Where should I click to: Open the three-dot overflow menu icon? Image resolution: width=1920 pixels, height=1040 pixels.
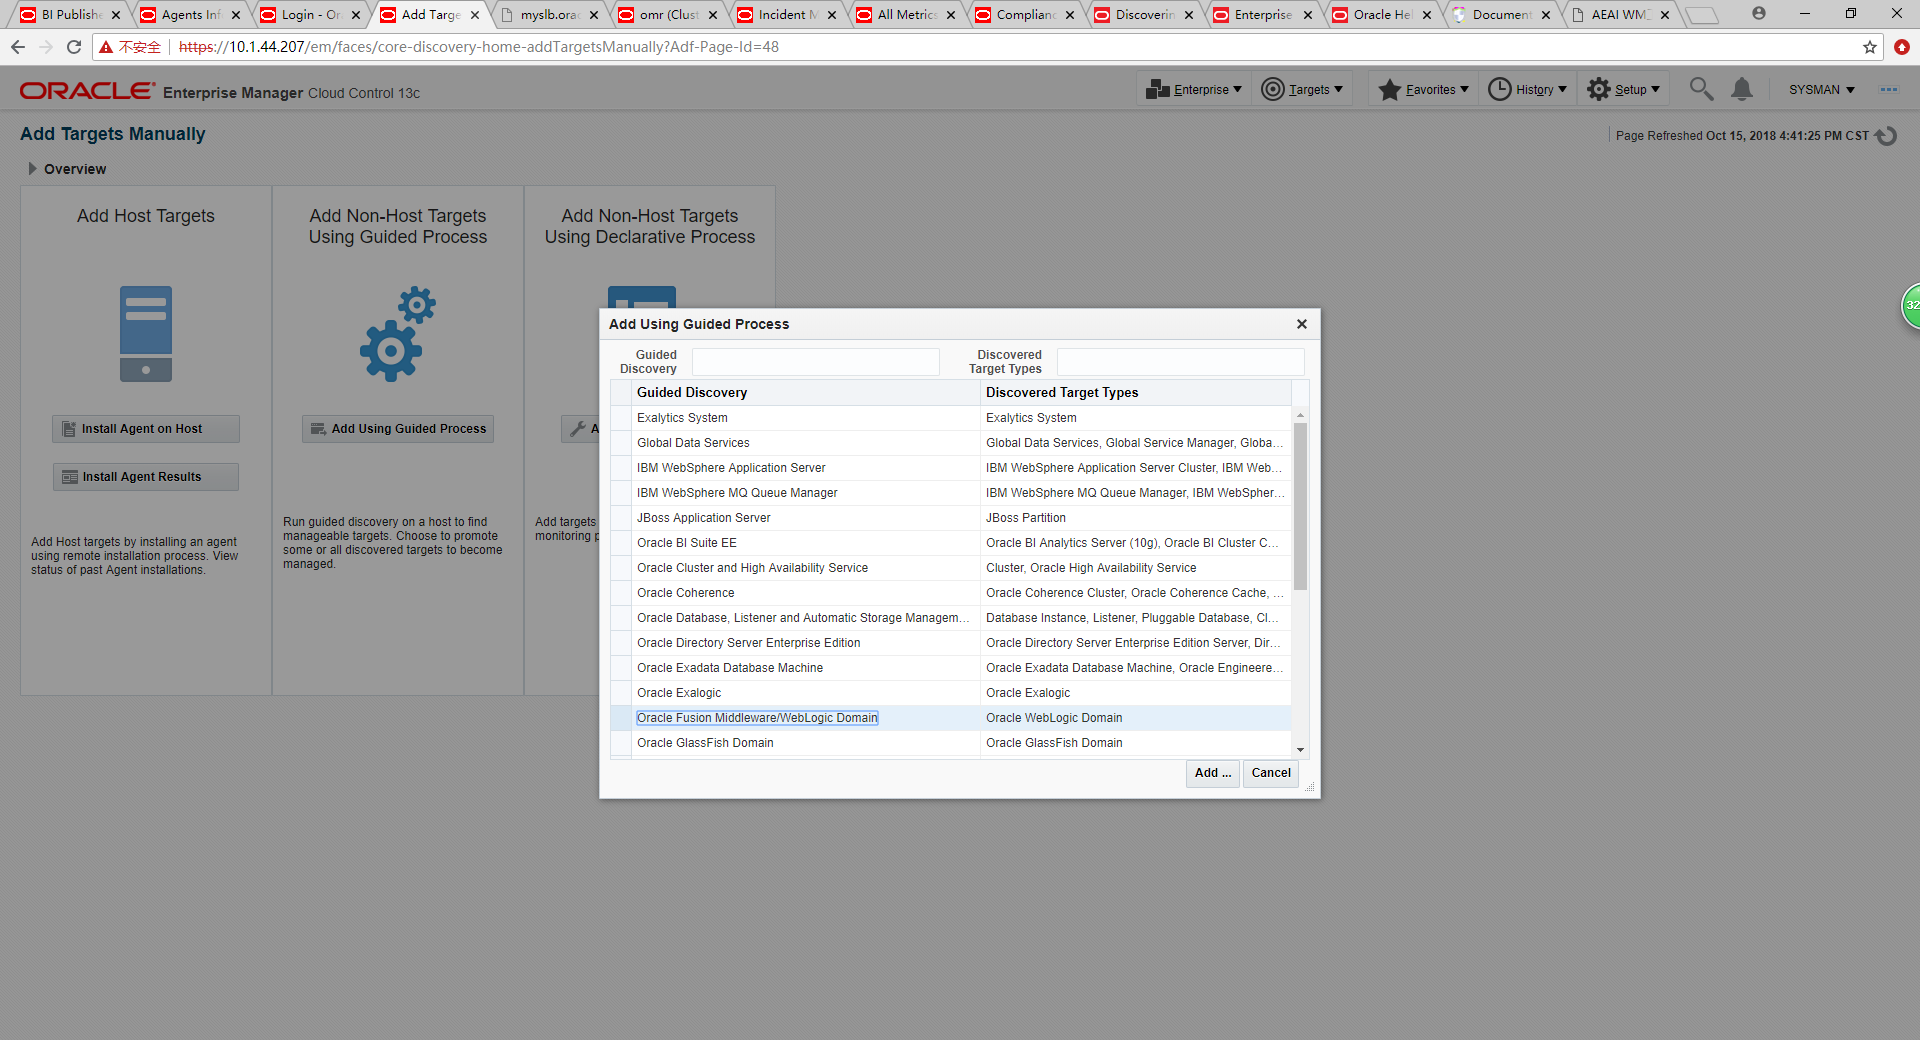(1888, 90)
